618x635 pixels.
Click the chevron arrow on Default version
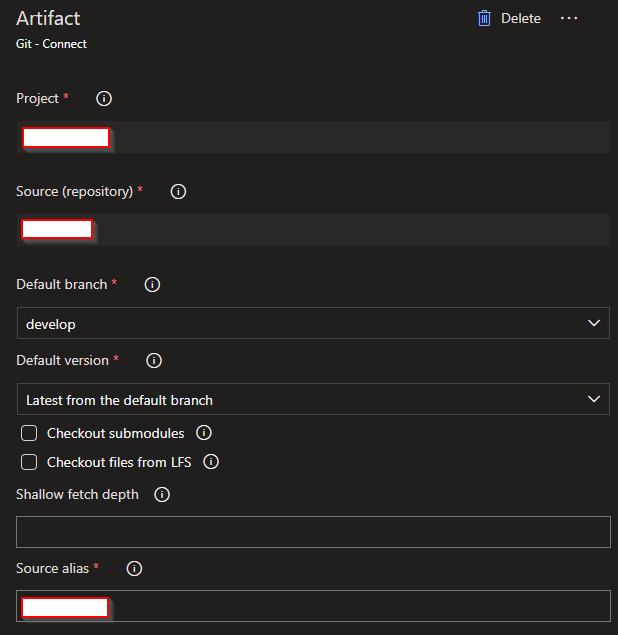coord(594,399)
